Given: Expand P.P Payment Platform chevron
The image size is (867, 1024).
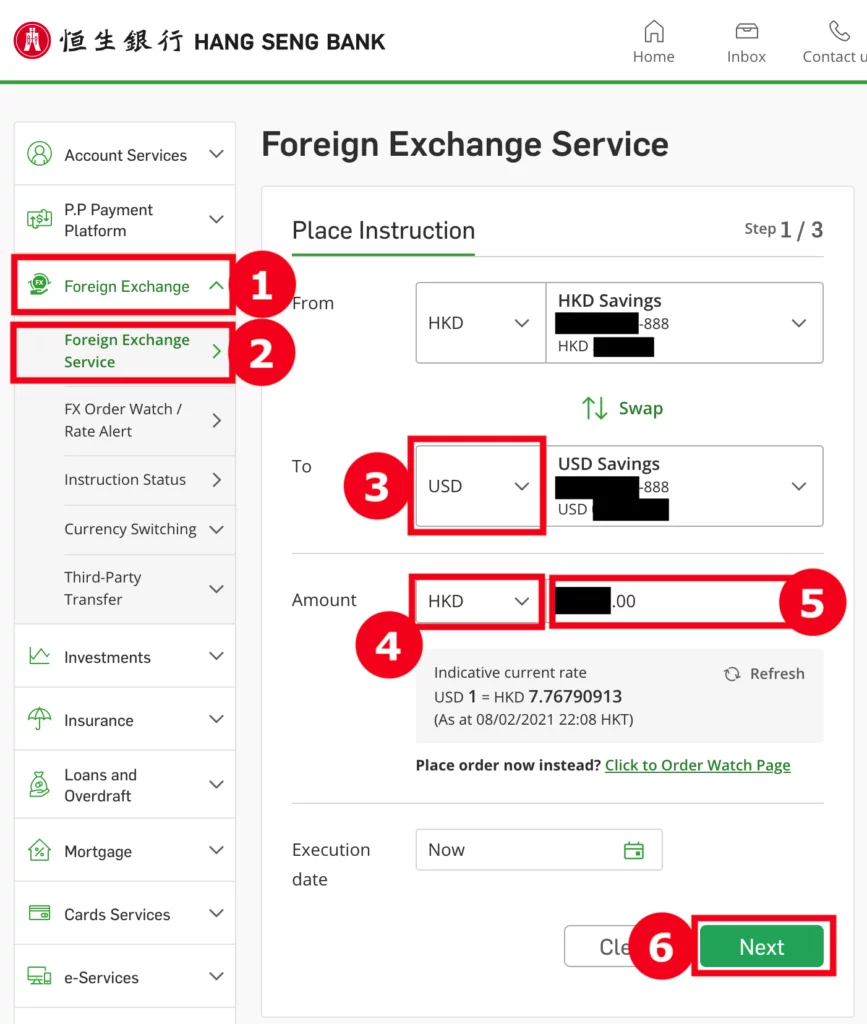Looking at the screenshot, I should tap(216, 219).
